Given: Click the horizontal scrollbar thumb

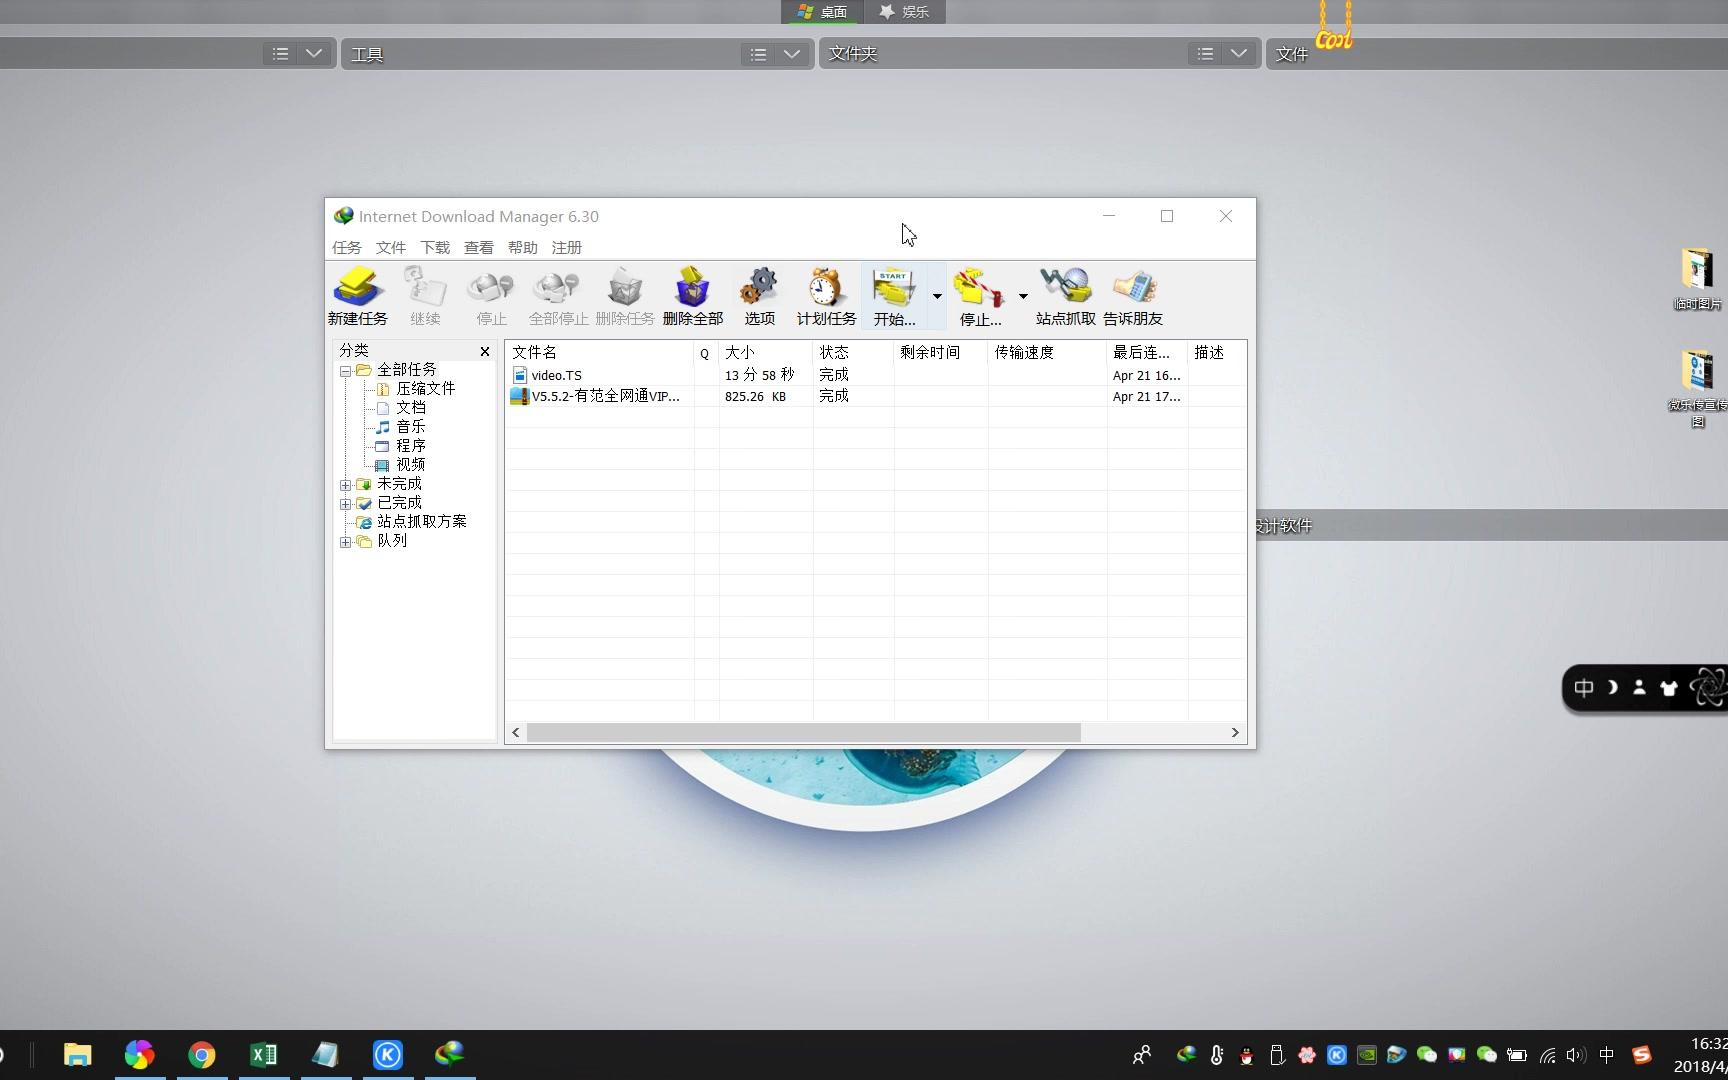Looking at the screenshot, I should 804,733.
